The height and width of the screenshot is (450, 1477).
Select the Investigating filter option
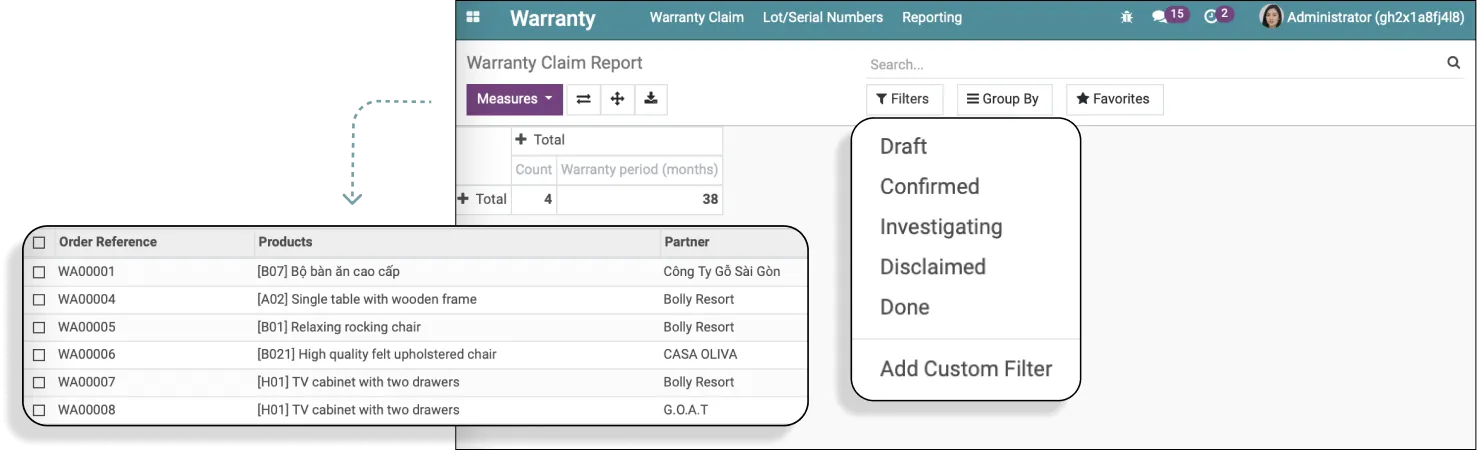tap(941, 227)
